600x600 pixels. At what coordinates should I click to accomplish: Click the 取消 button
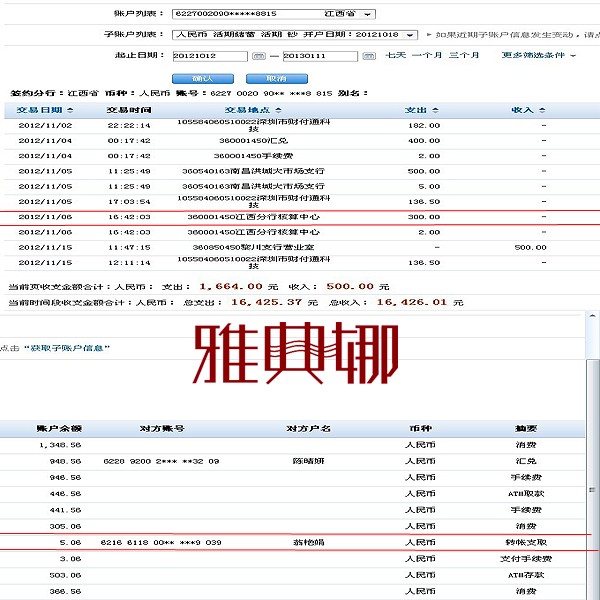(x=277, y=78)
